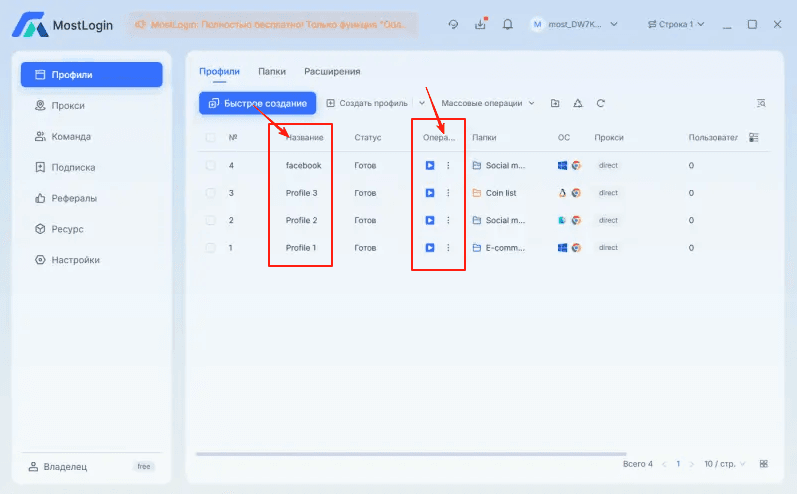Start Profile 2 using the play icon
797x494 pixels.
point(430,220)
